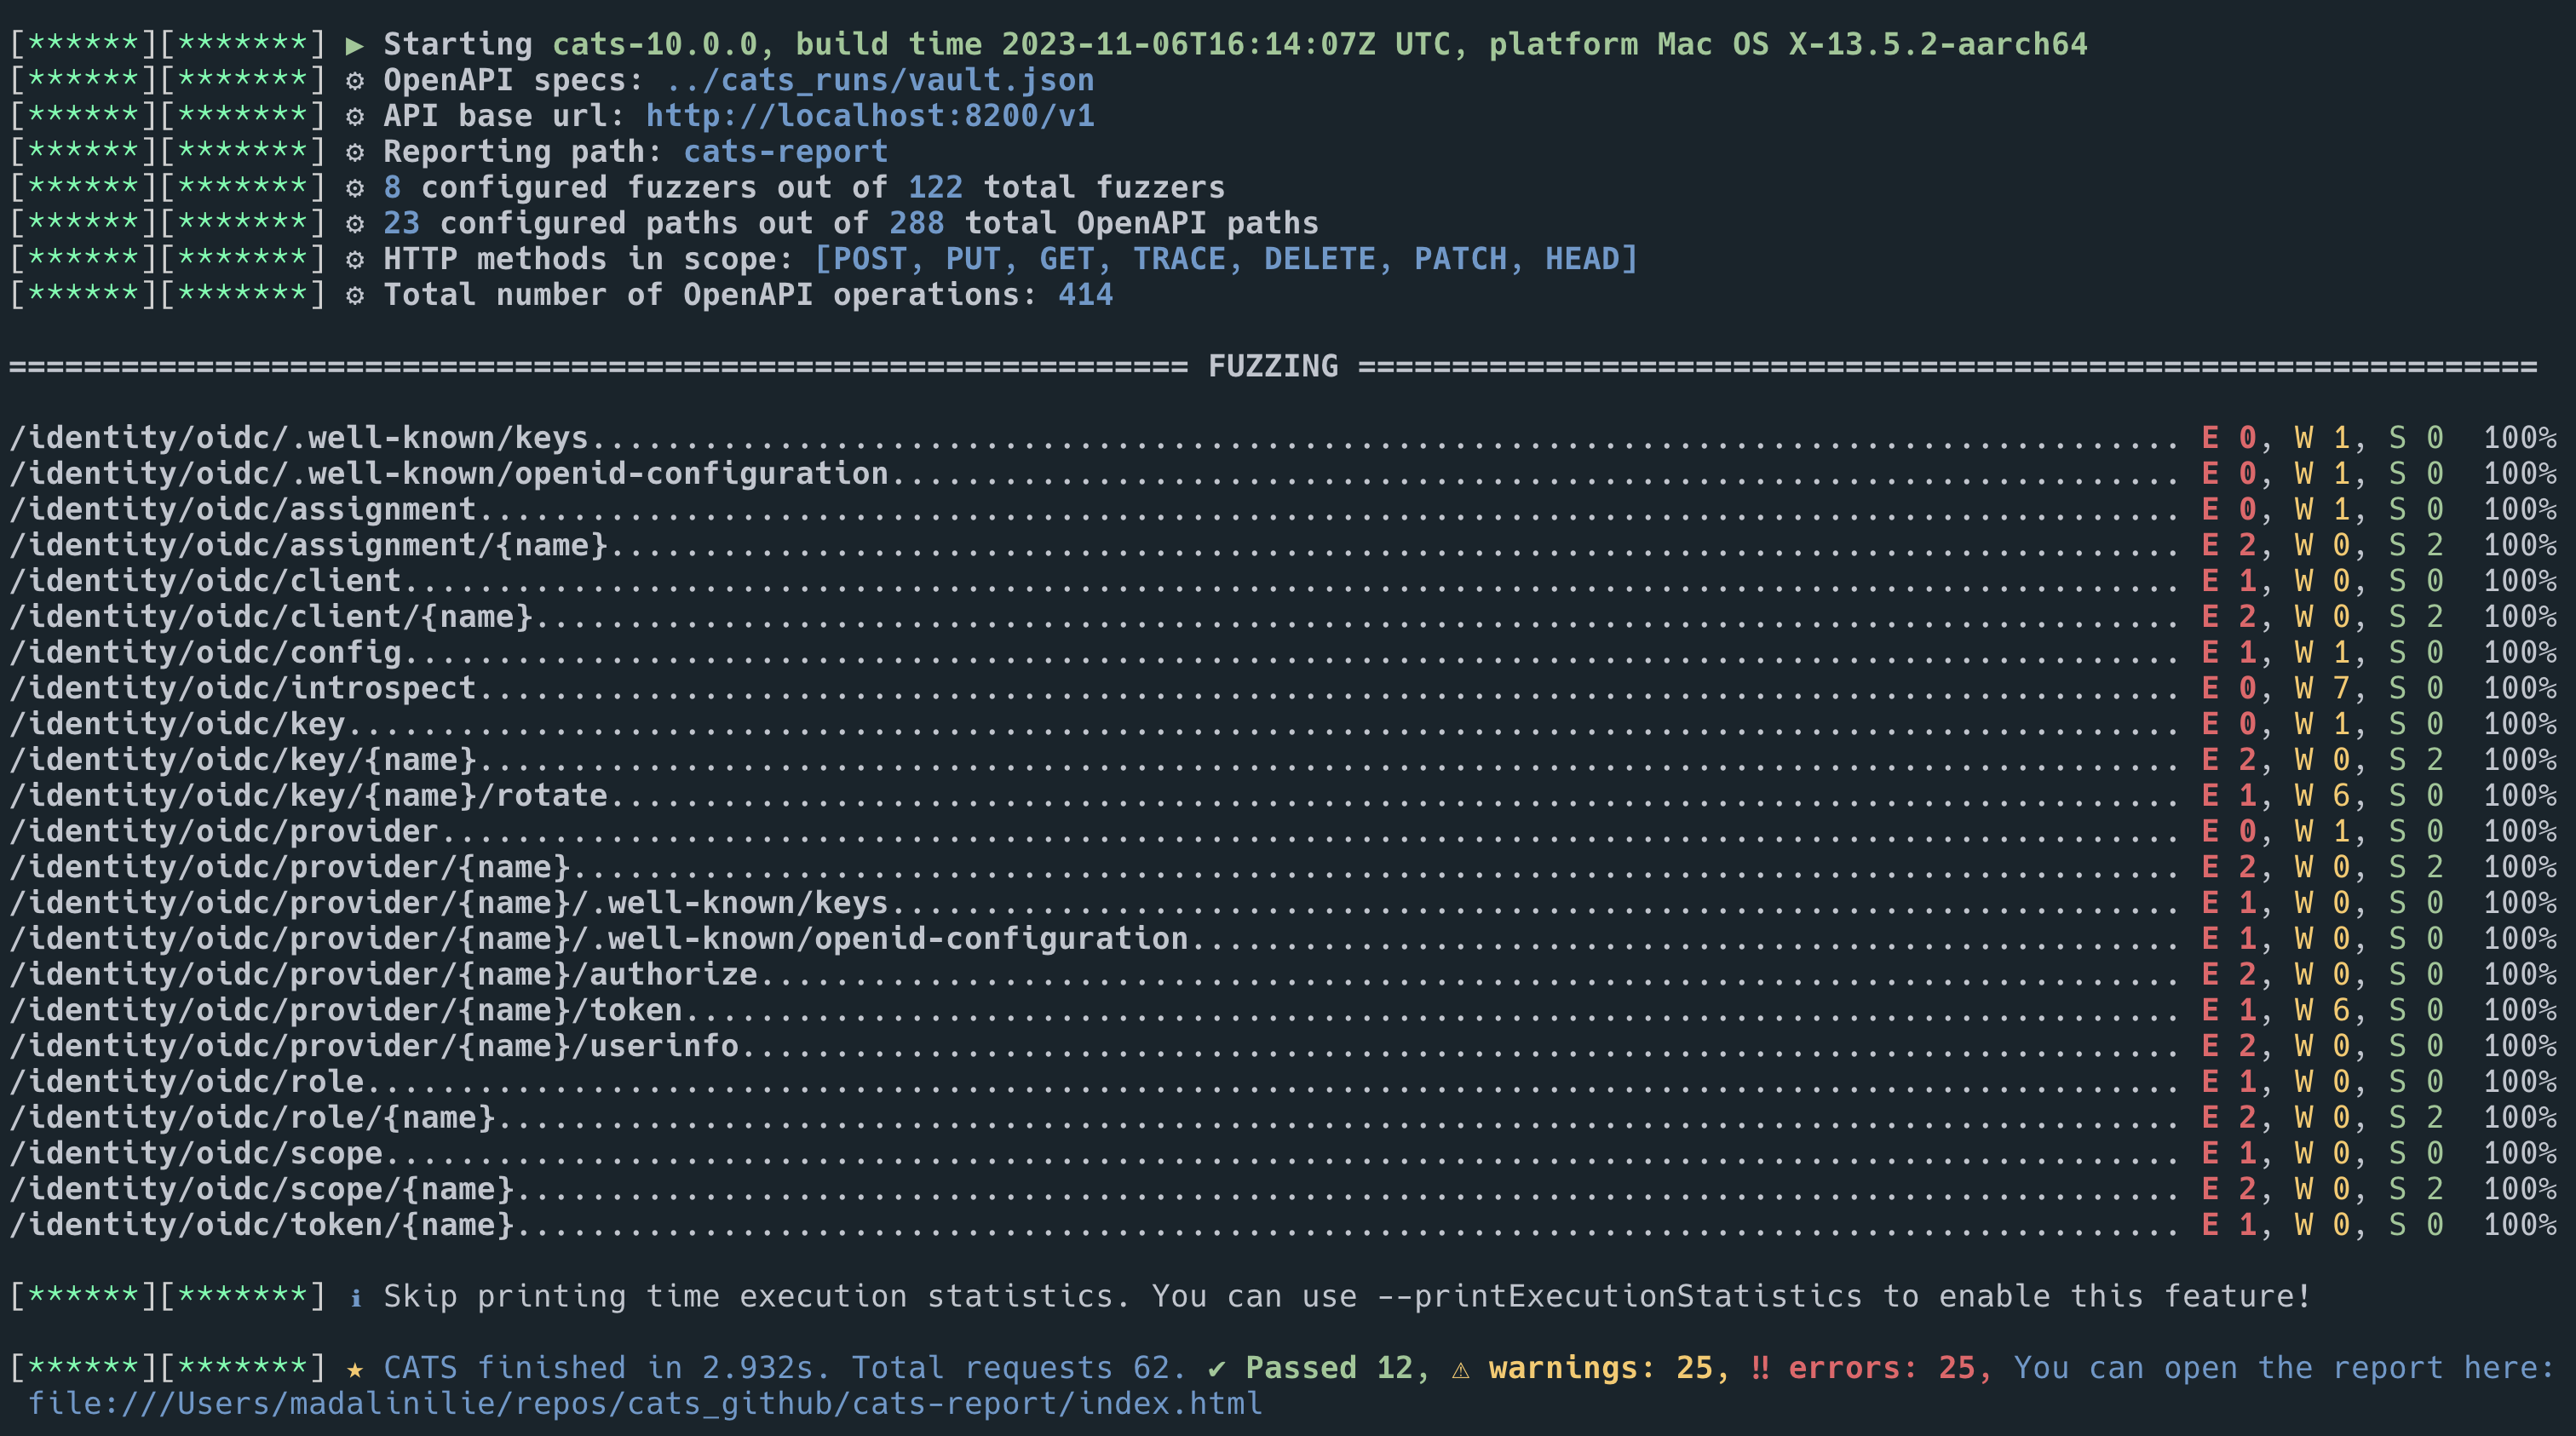Click the cats-report reporting path text
2576x1436 pixels.
pyautogui.click(x=785, y=152)
